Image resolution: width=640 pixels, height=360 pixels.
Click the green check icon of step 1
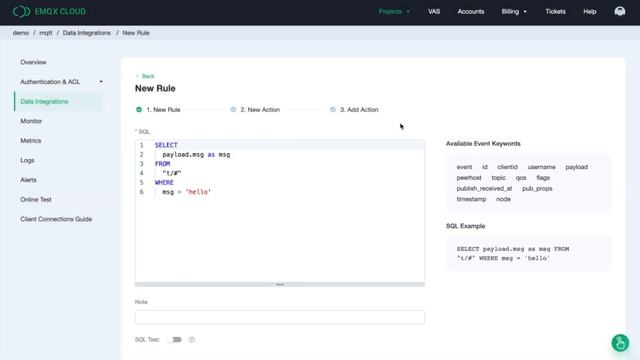139,109
